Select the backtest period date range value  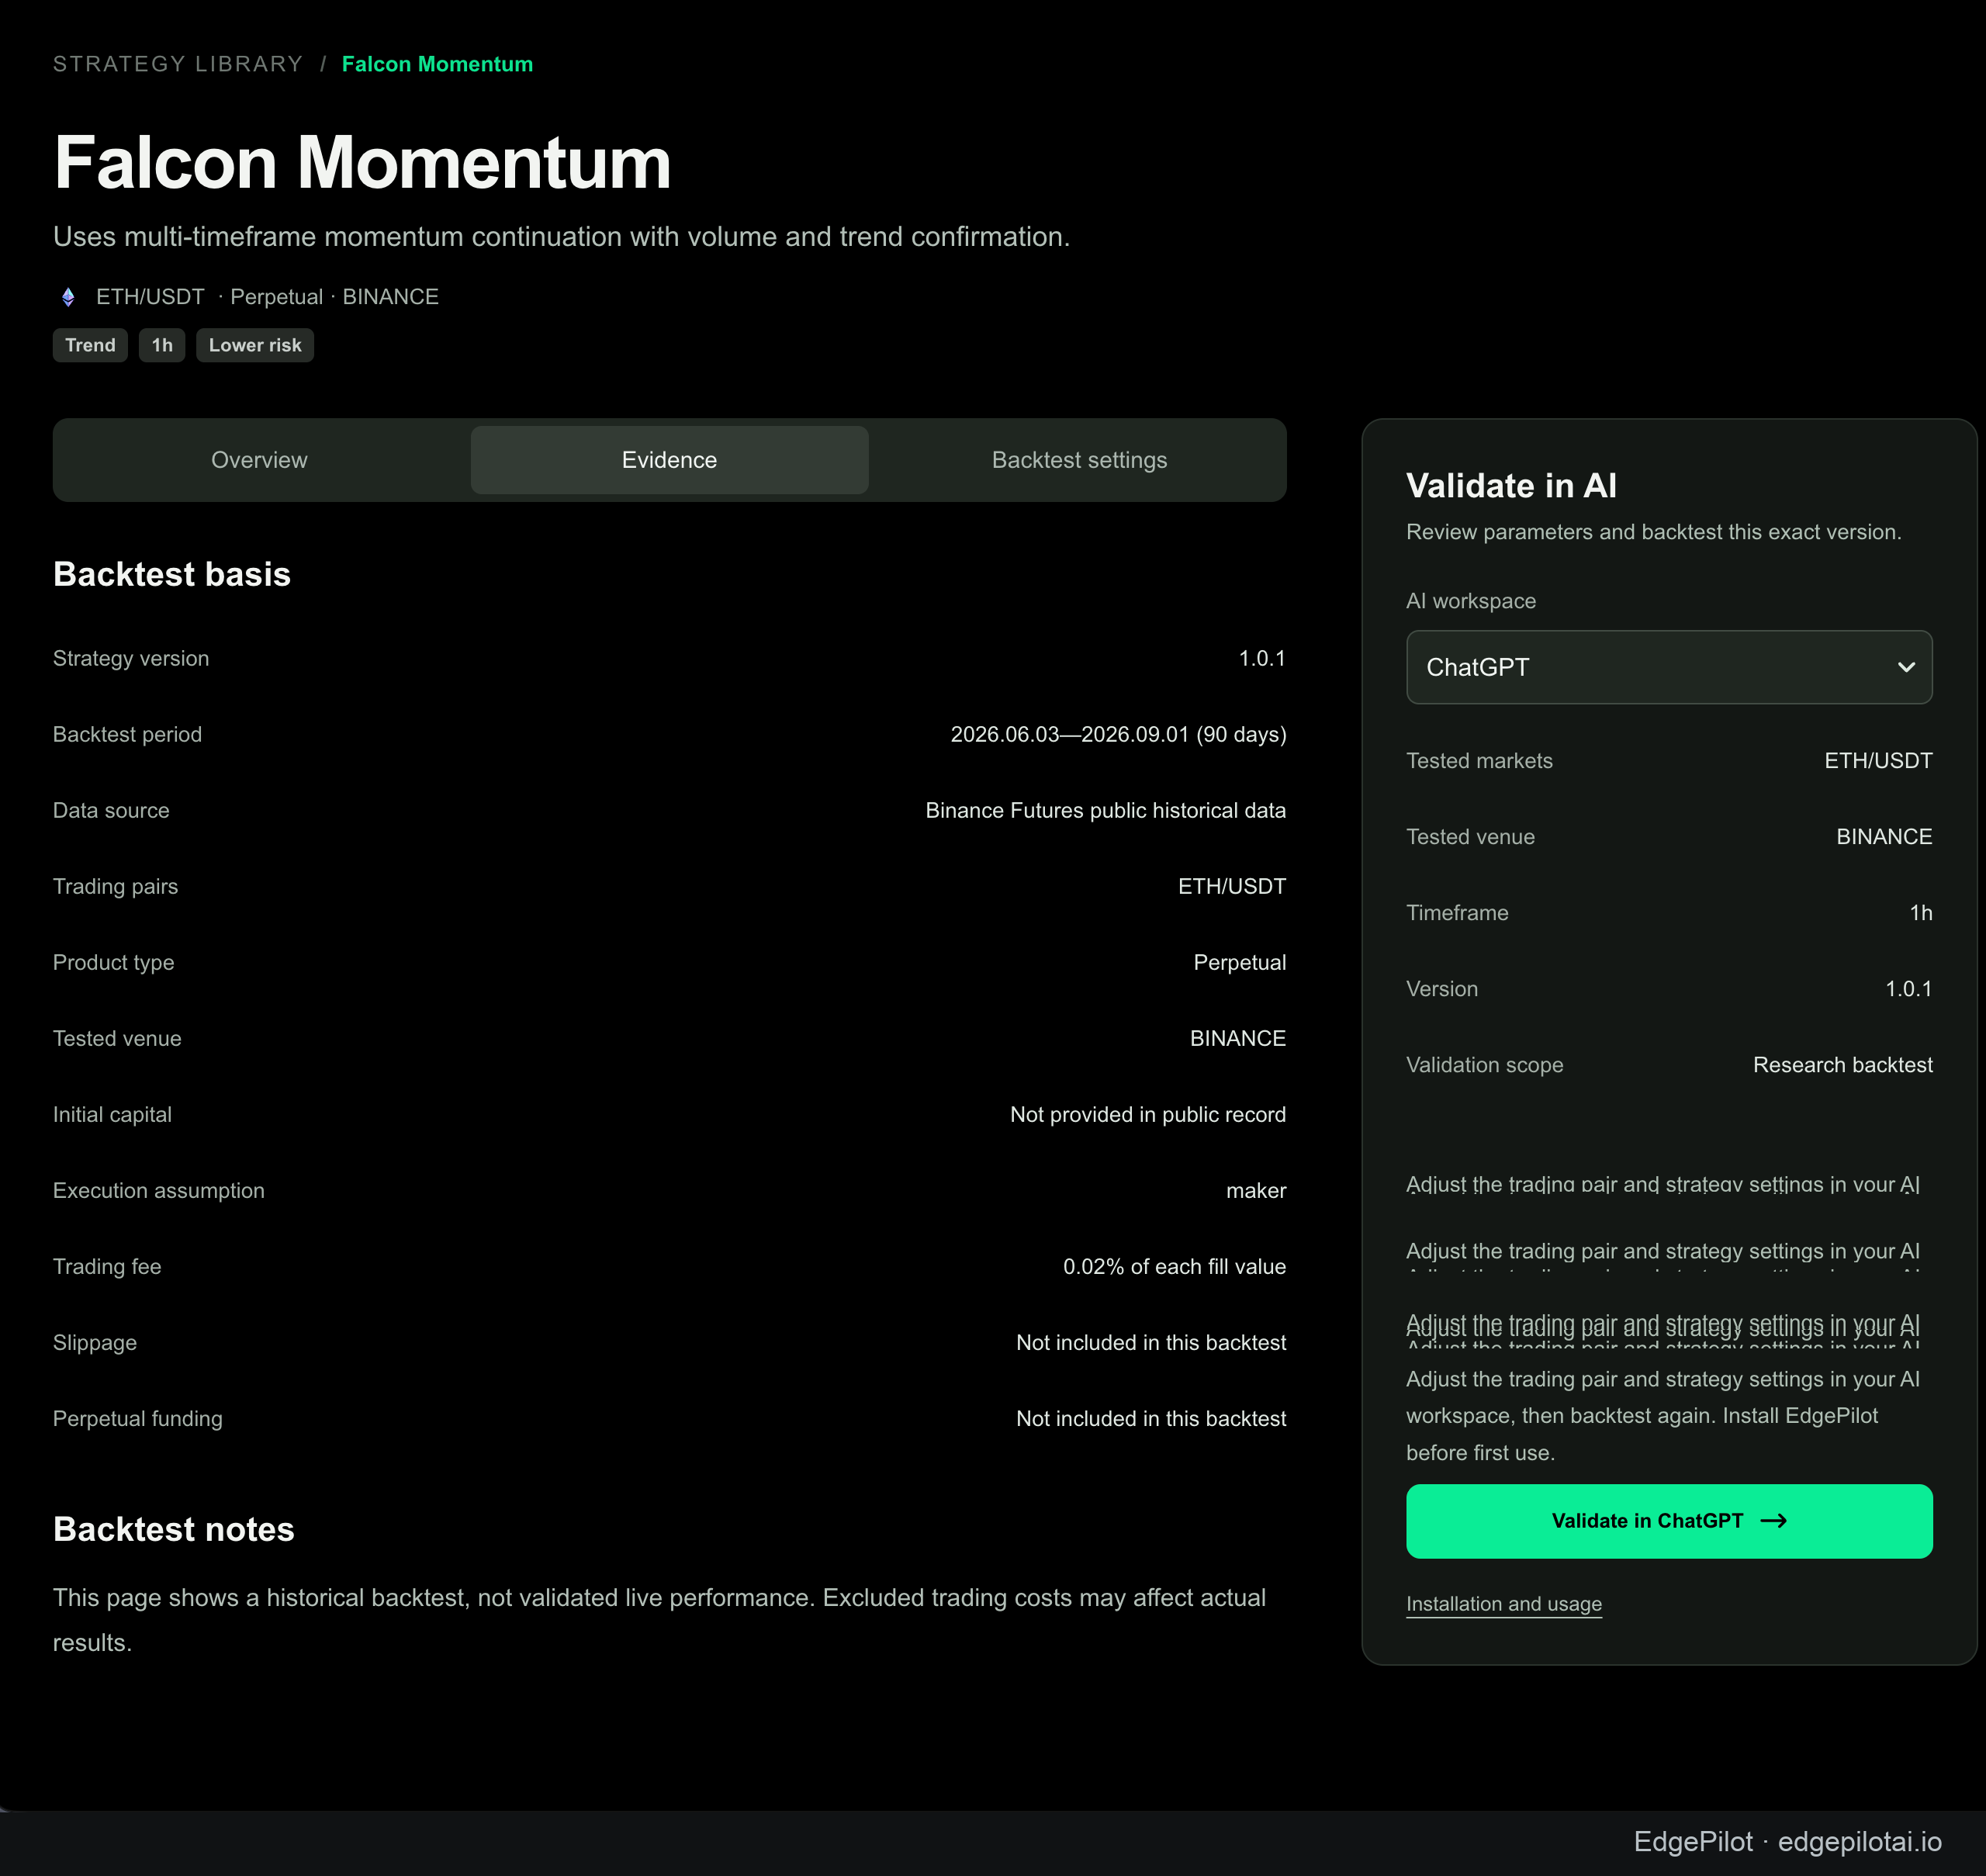(1118, 734)
